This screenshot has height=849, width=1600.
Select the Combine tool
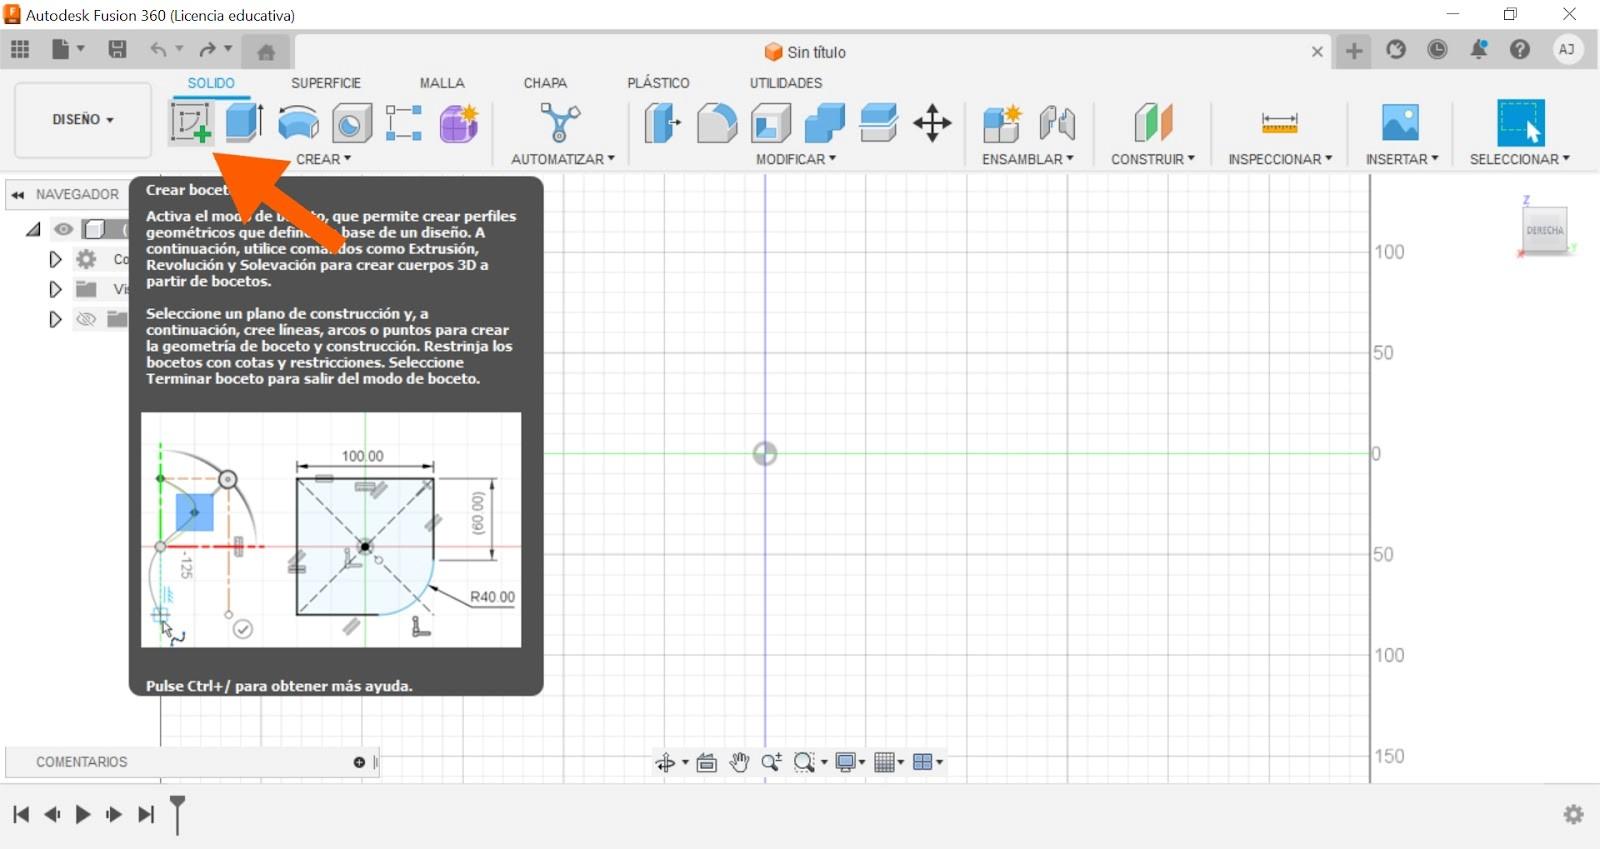point(825,123)
